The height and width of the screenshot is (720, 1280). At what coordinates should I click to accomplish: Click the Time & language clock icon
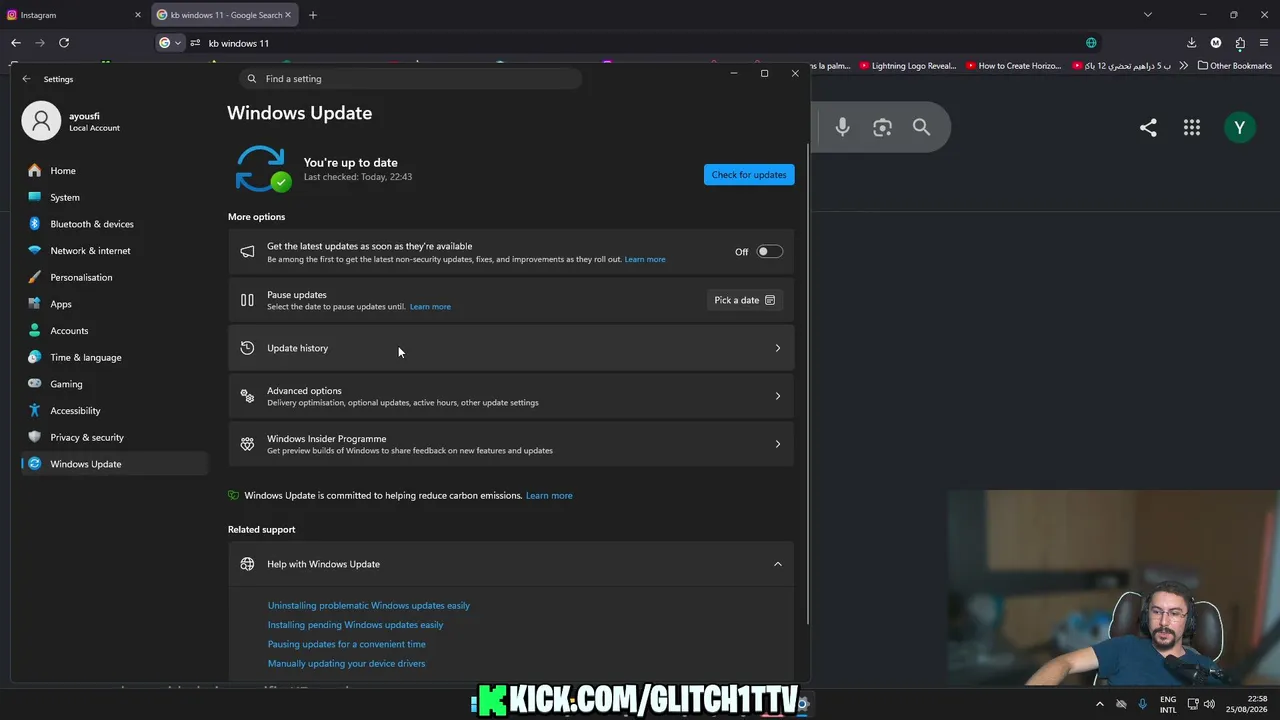point(35,357)
